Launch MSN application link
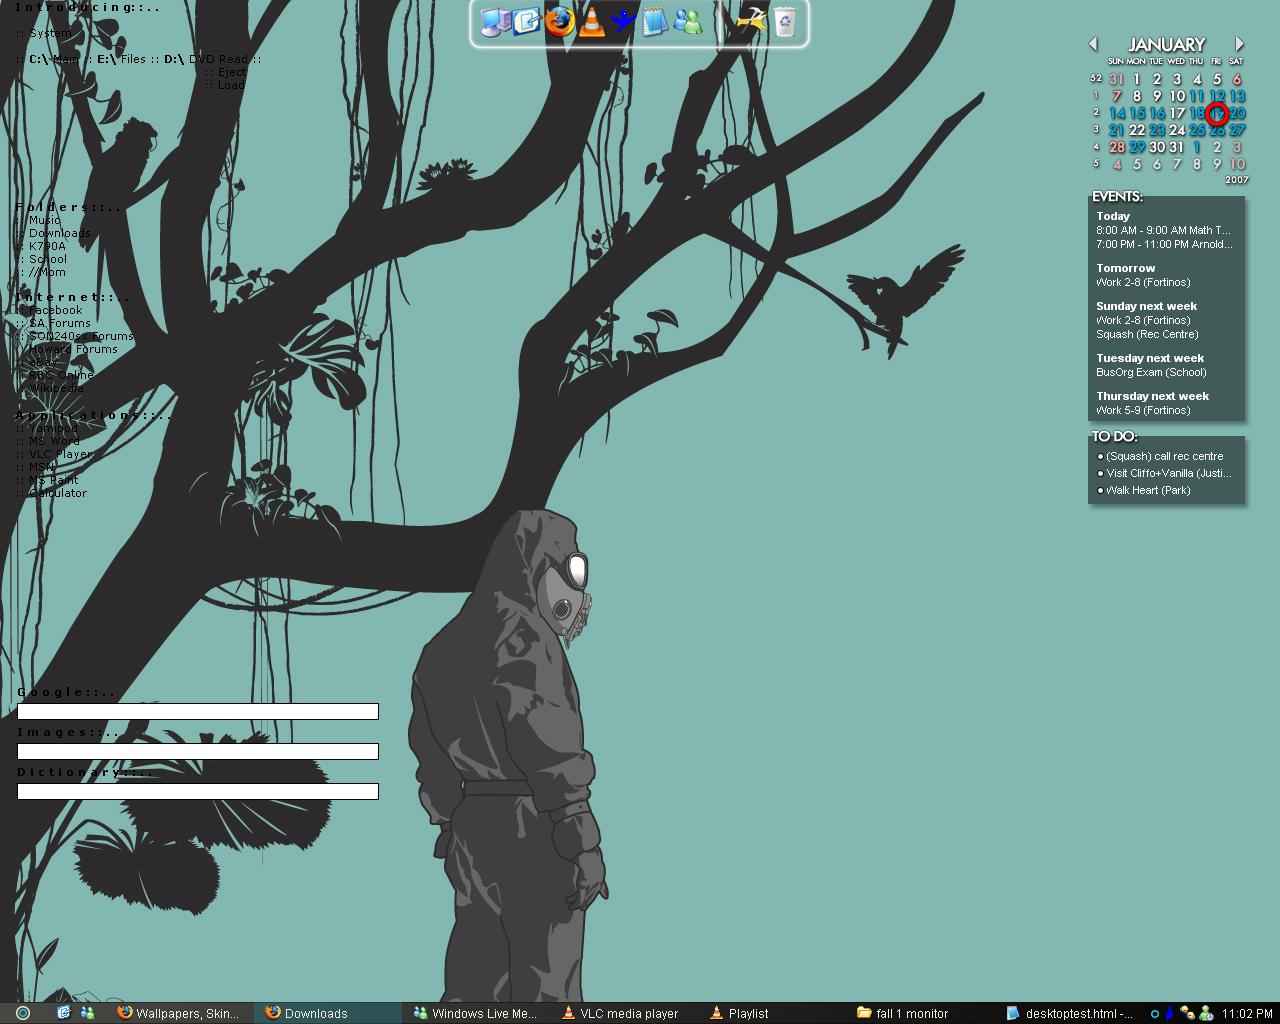 pyautogui.click(x=42, y=467)
